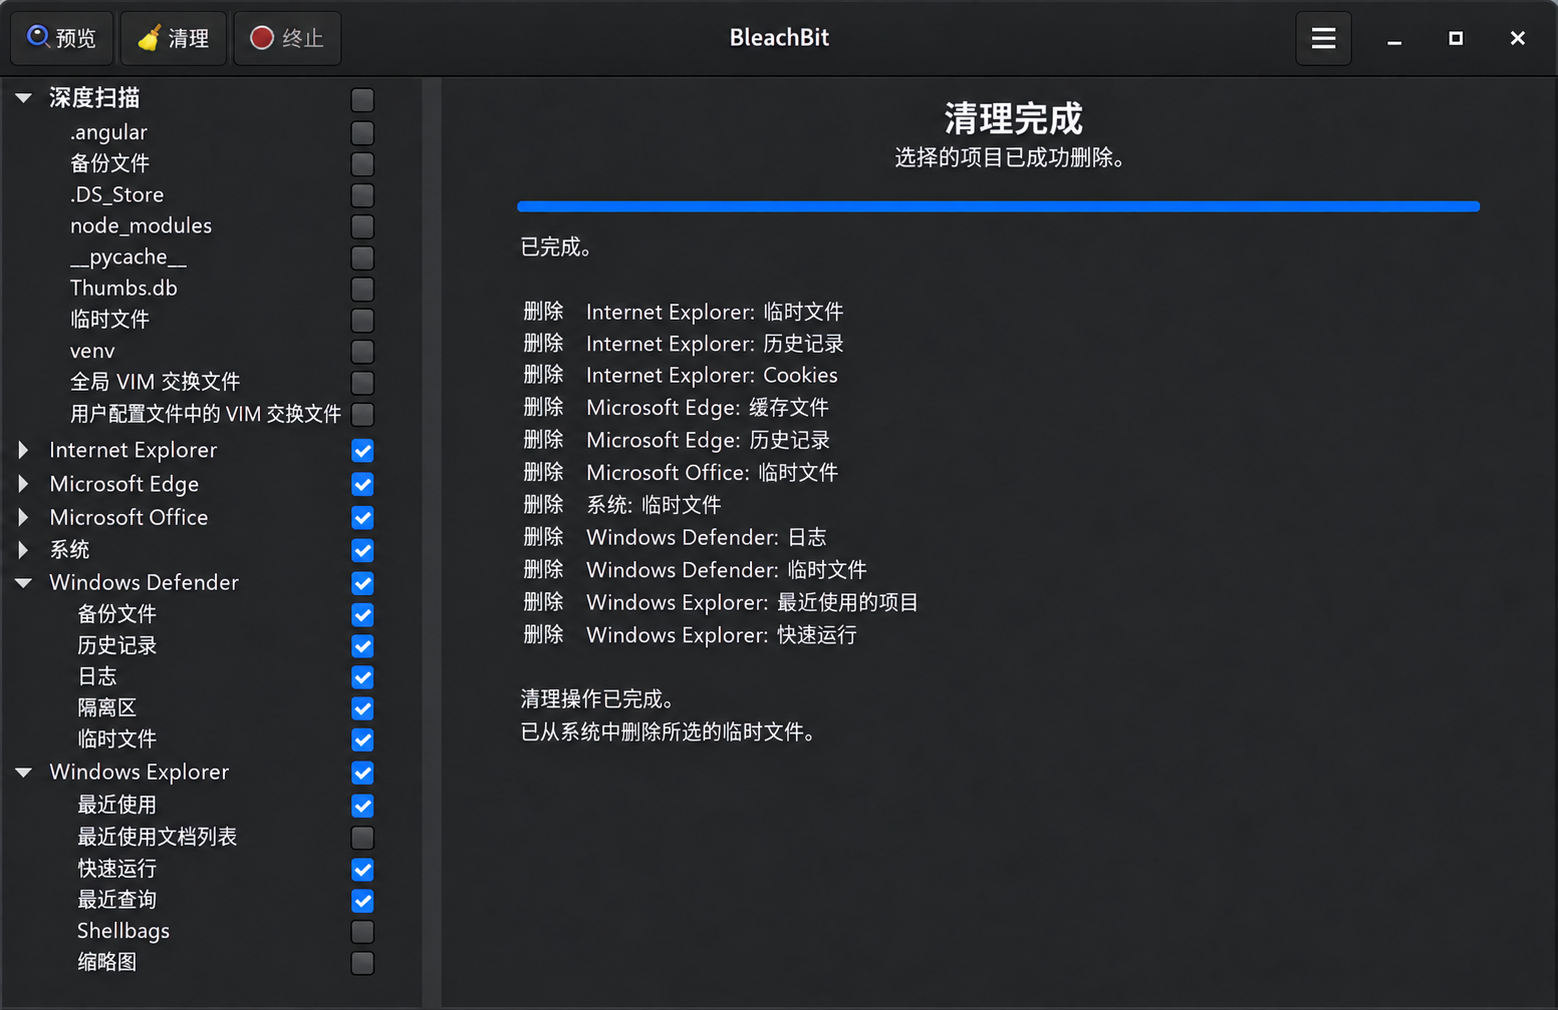Select the 缩略图 row
The width and height of the screenshot is (1558, 1010).
pos(107,962)
